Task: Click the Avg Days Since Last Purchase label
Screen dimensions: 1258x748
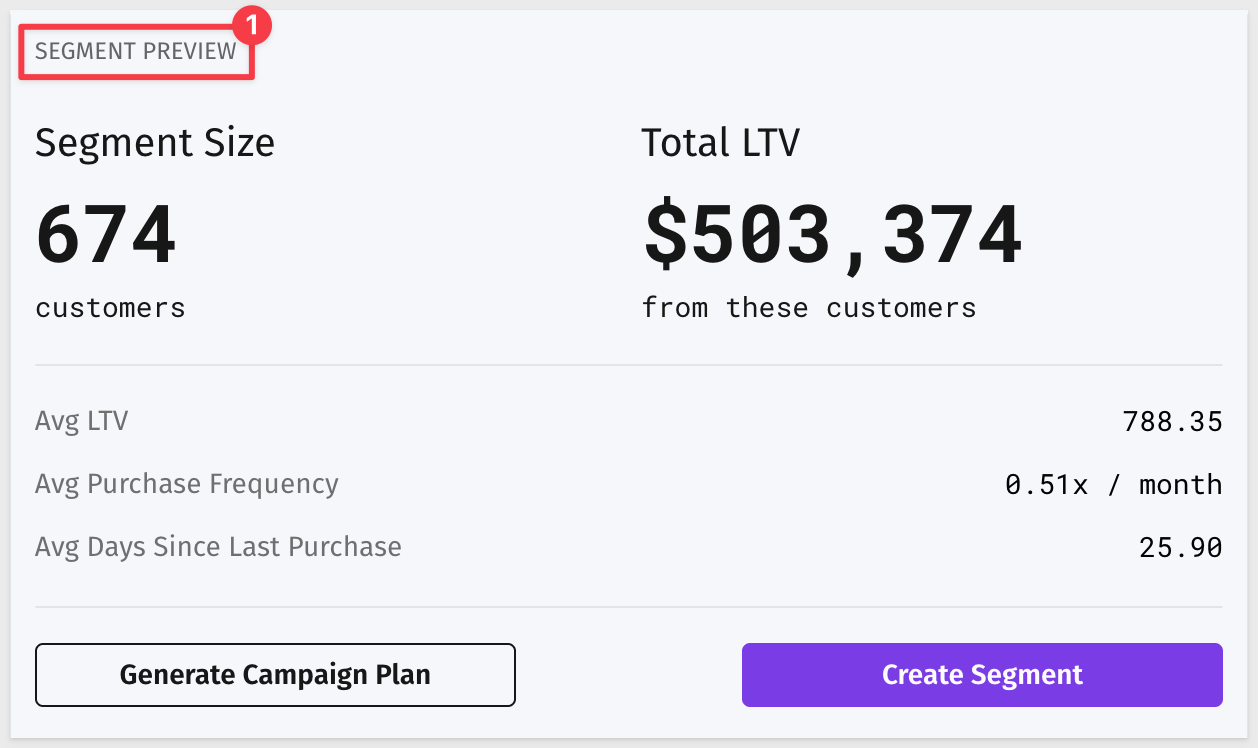Action: [218, 547]
